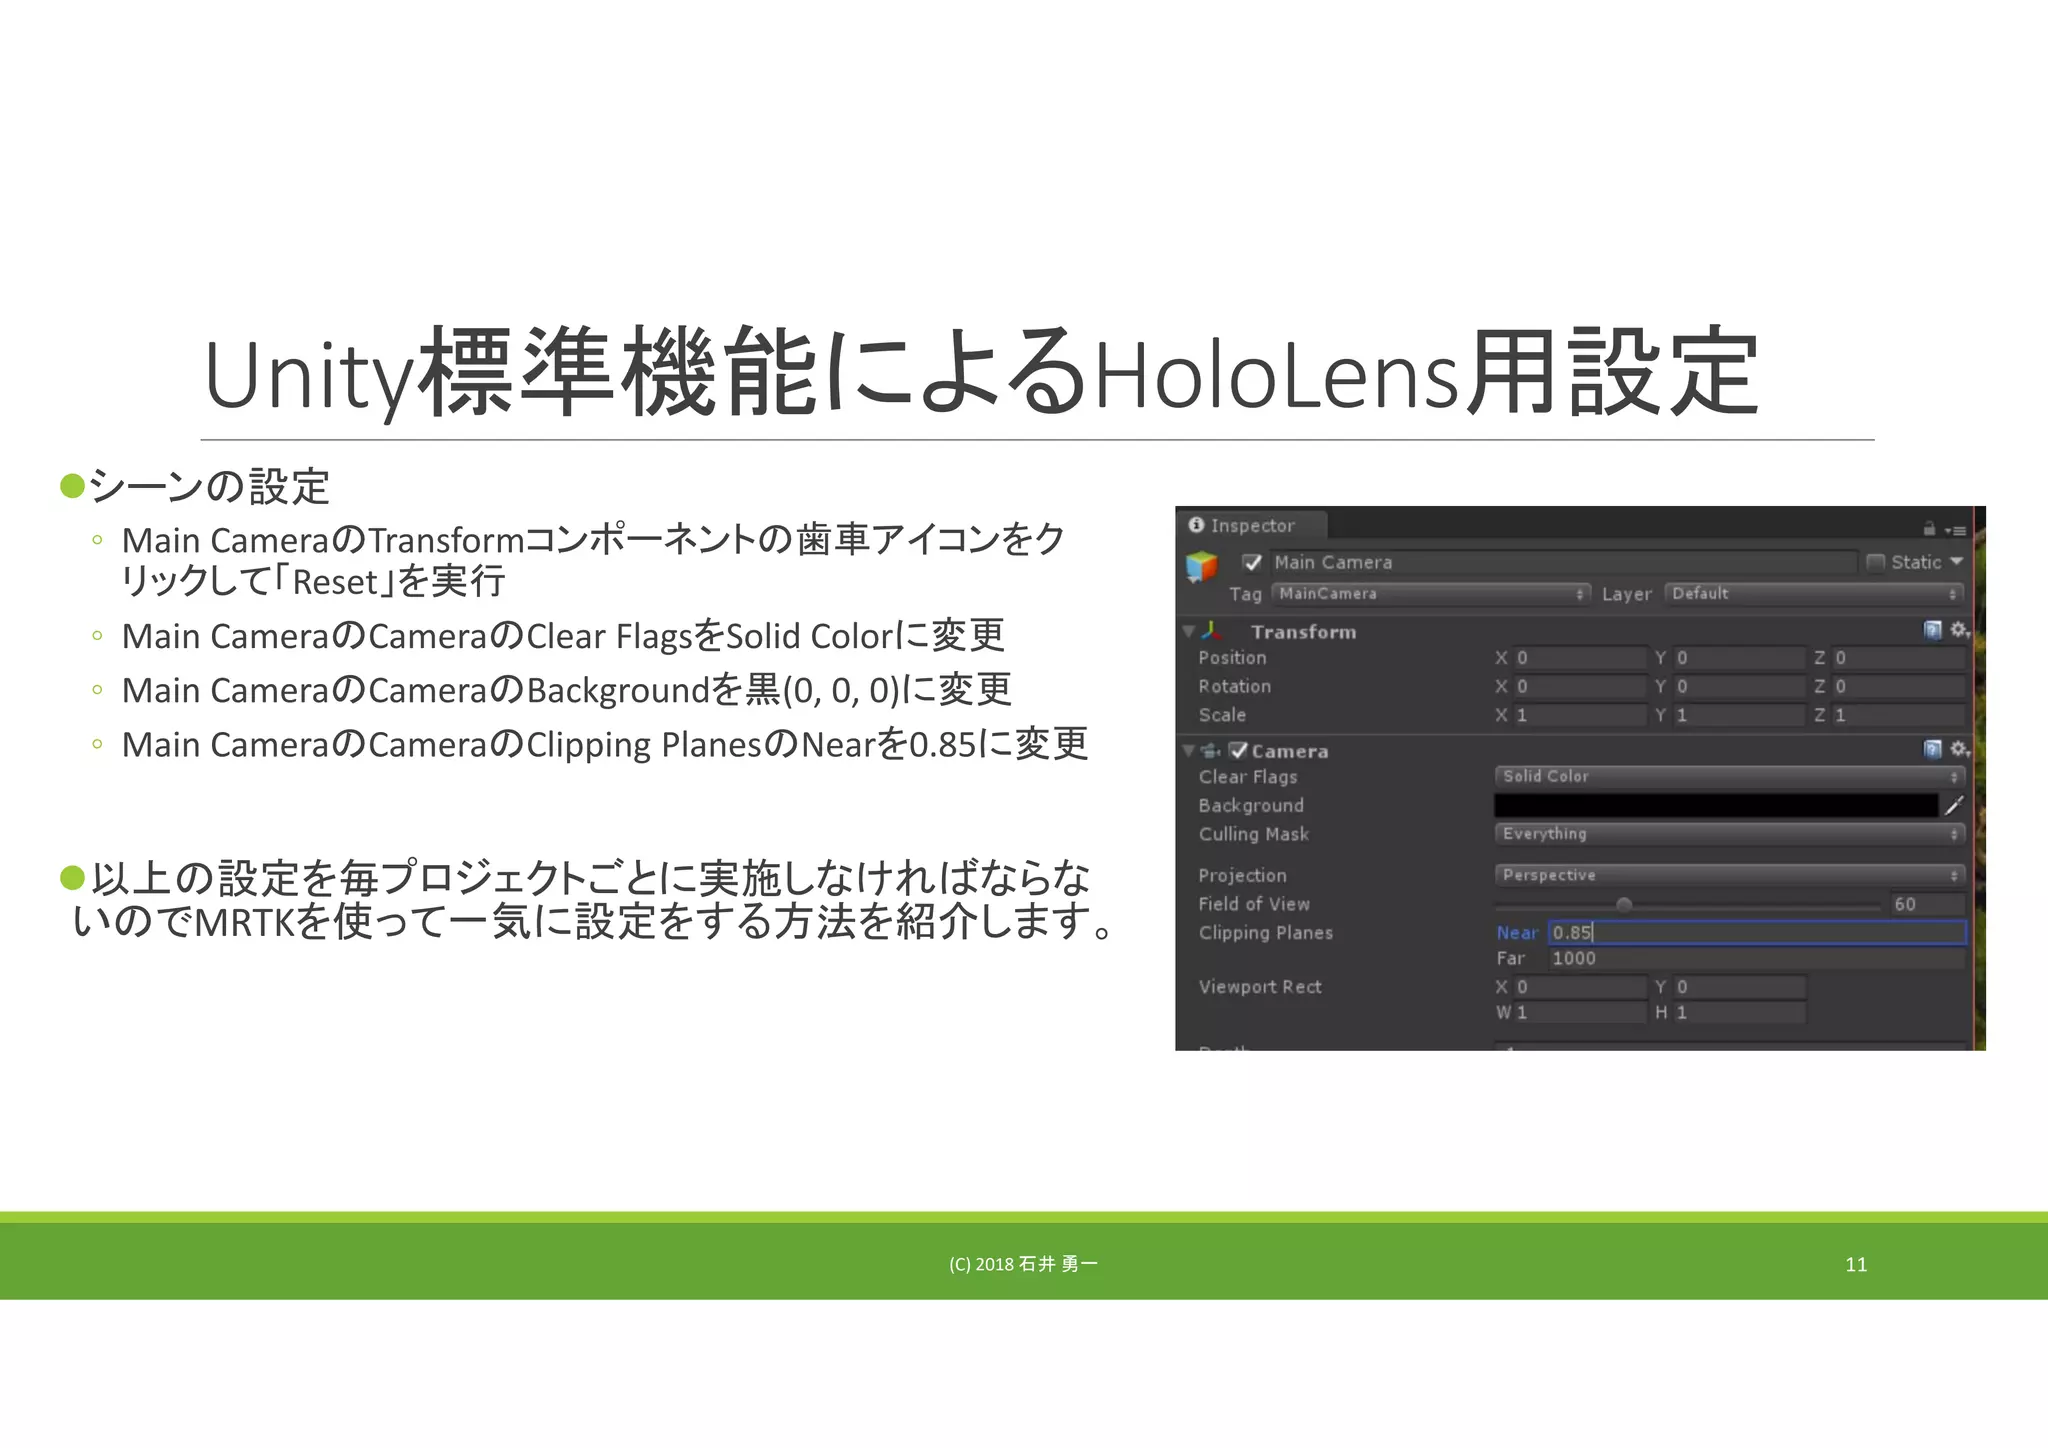Open the Transform component gear menu
2048x1448 pixels.
[x=1960, y=630]
